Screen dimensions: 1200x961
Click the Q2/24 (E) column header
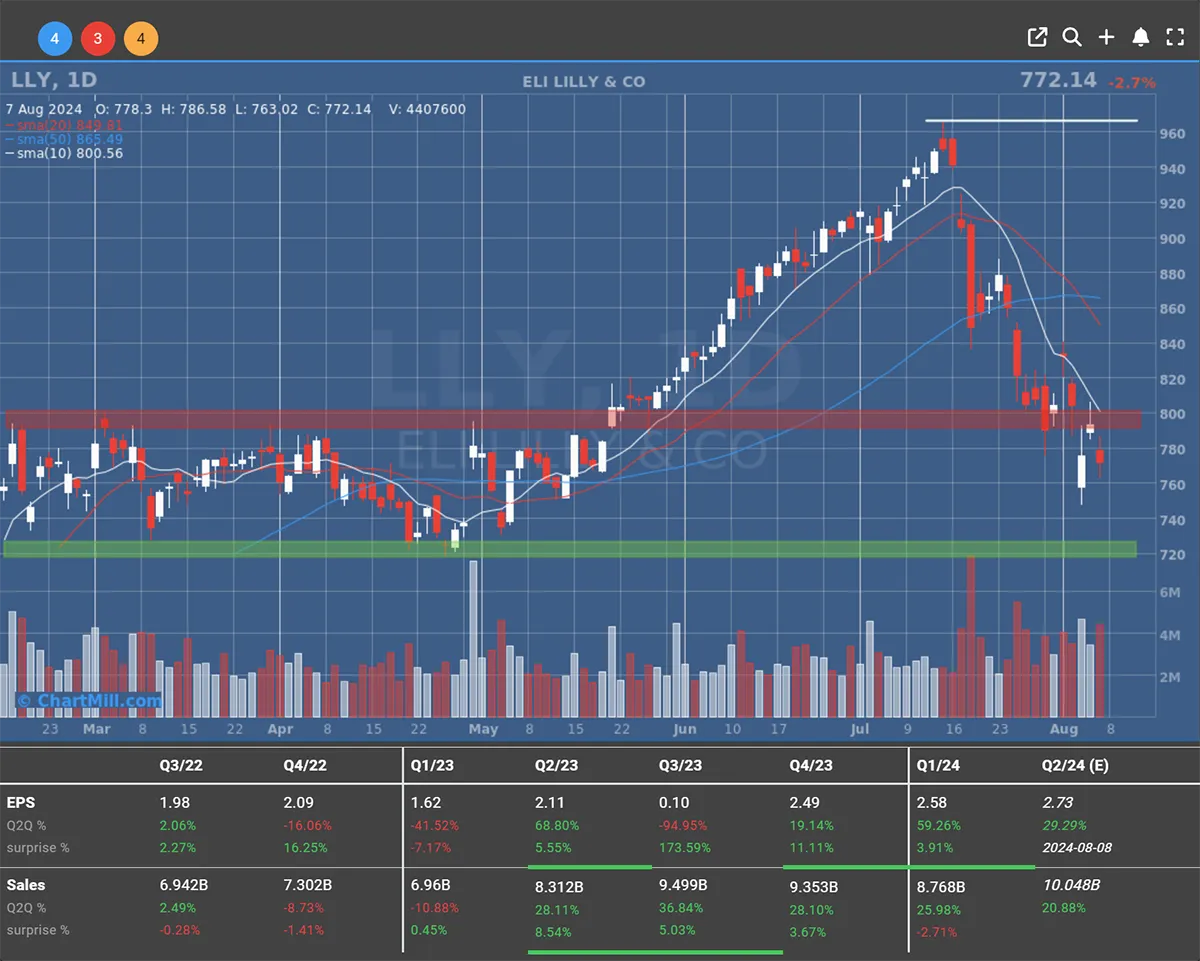coord(1076,766)
